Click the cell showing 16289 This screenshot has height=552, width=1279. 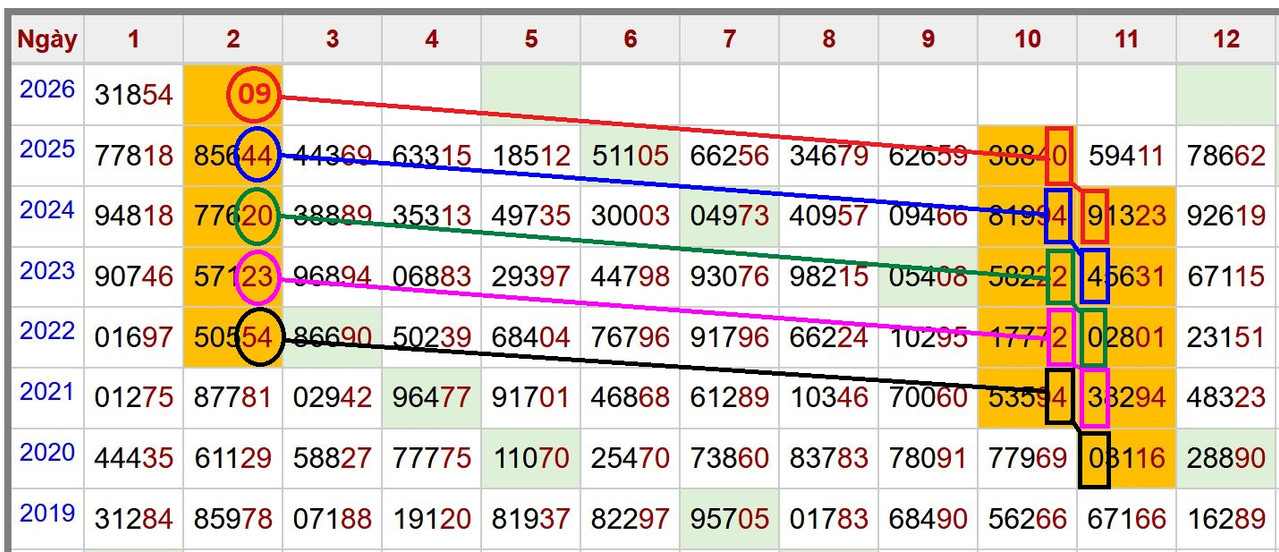1226,519
